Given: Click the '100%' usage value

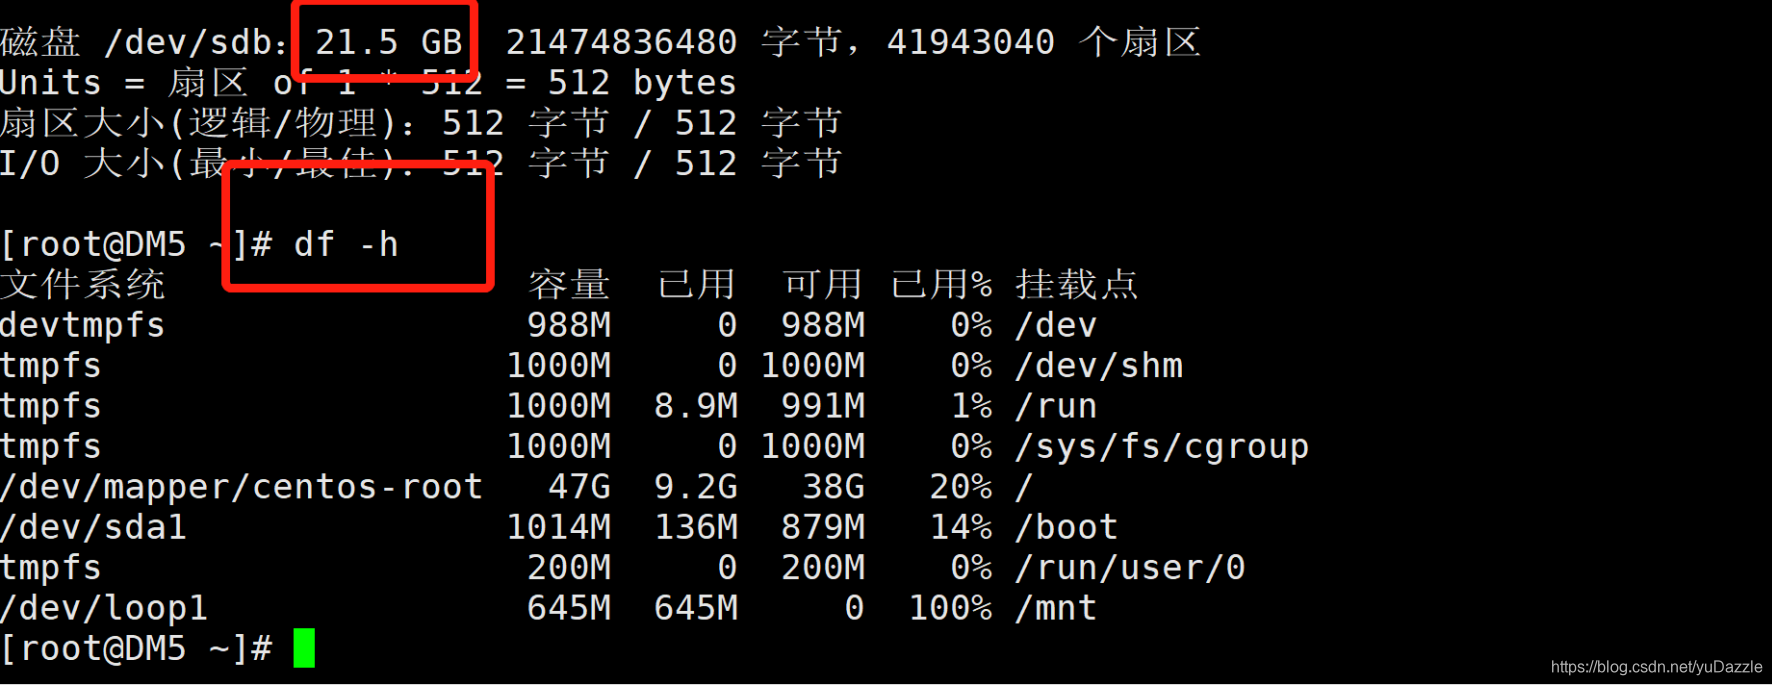Looking at the screenshot, I should [x=950, y=608].
